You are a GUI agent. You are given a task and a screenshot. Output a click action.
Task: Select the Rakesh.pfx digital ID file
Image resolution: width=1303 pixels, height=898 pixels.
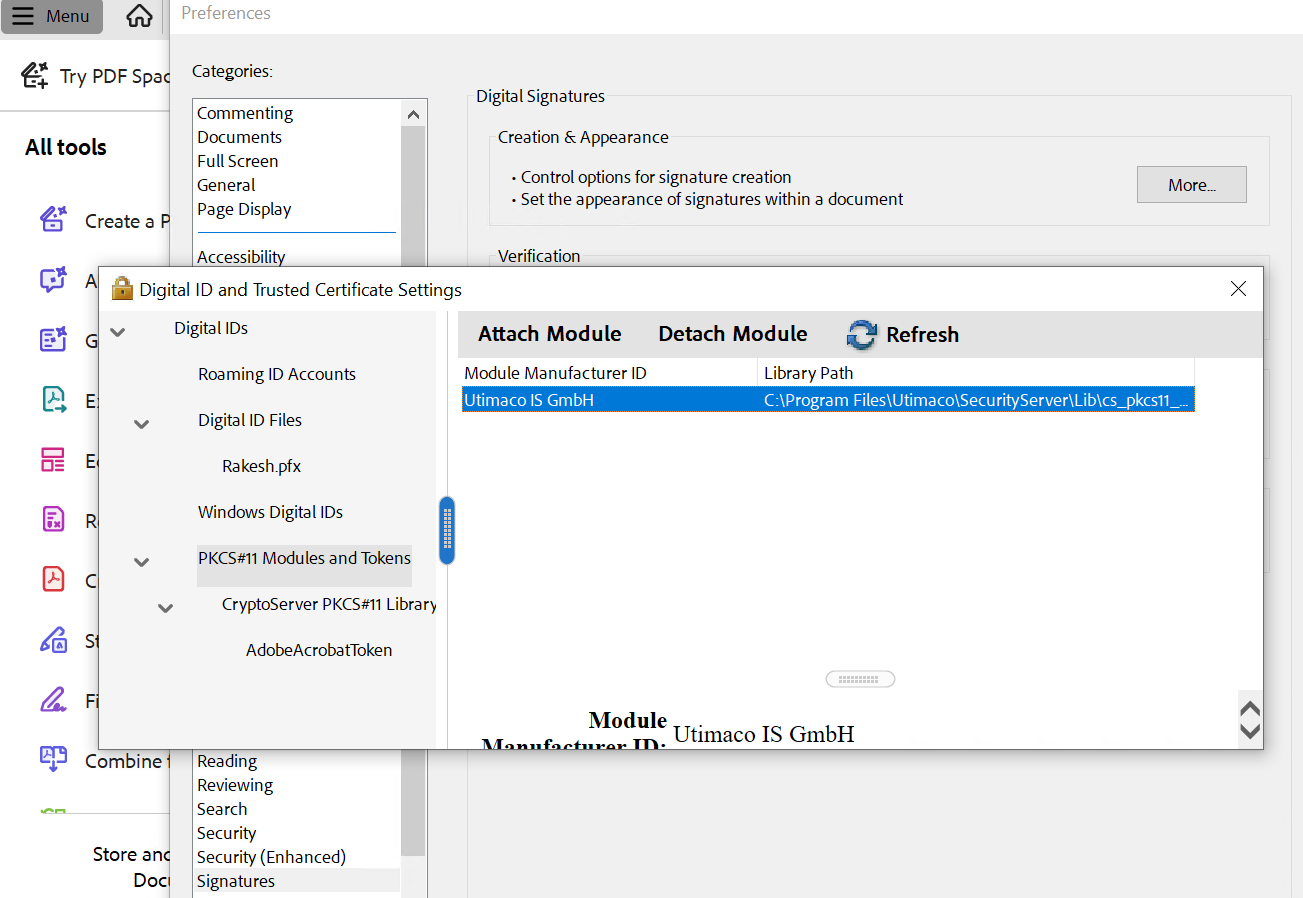[x=262, y=466]
